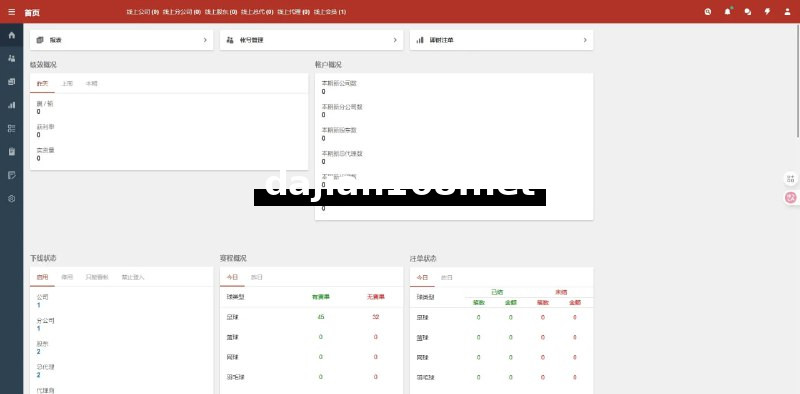
Task: Open the chat messages icon
Action: tap(747, 12)
